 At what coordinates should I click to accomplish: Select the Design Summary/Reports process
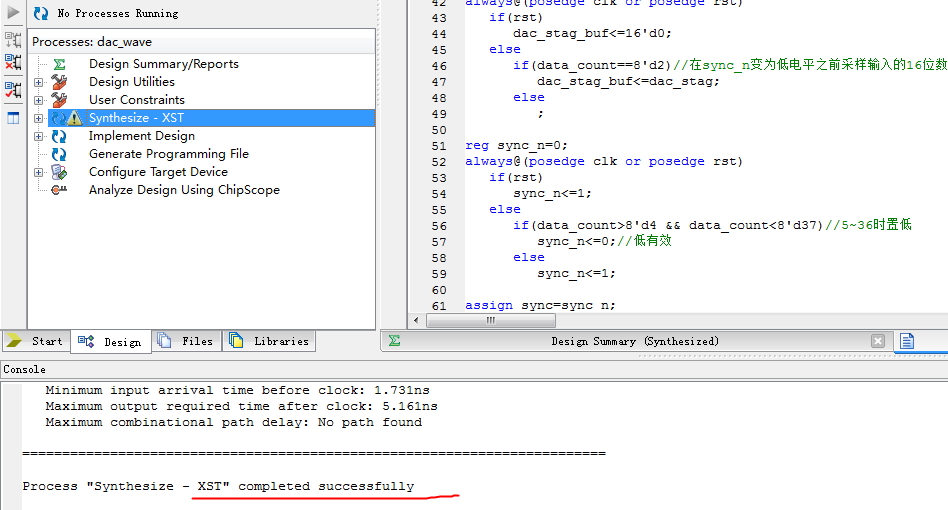click(x=163, y=64)
